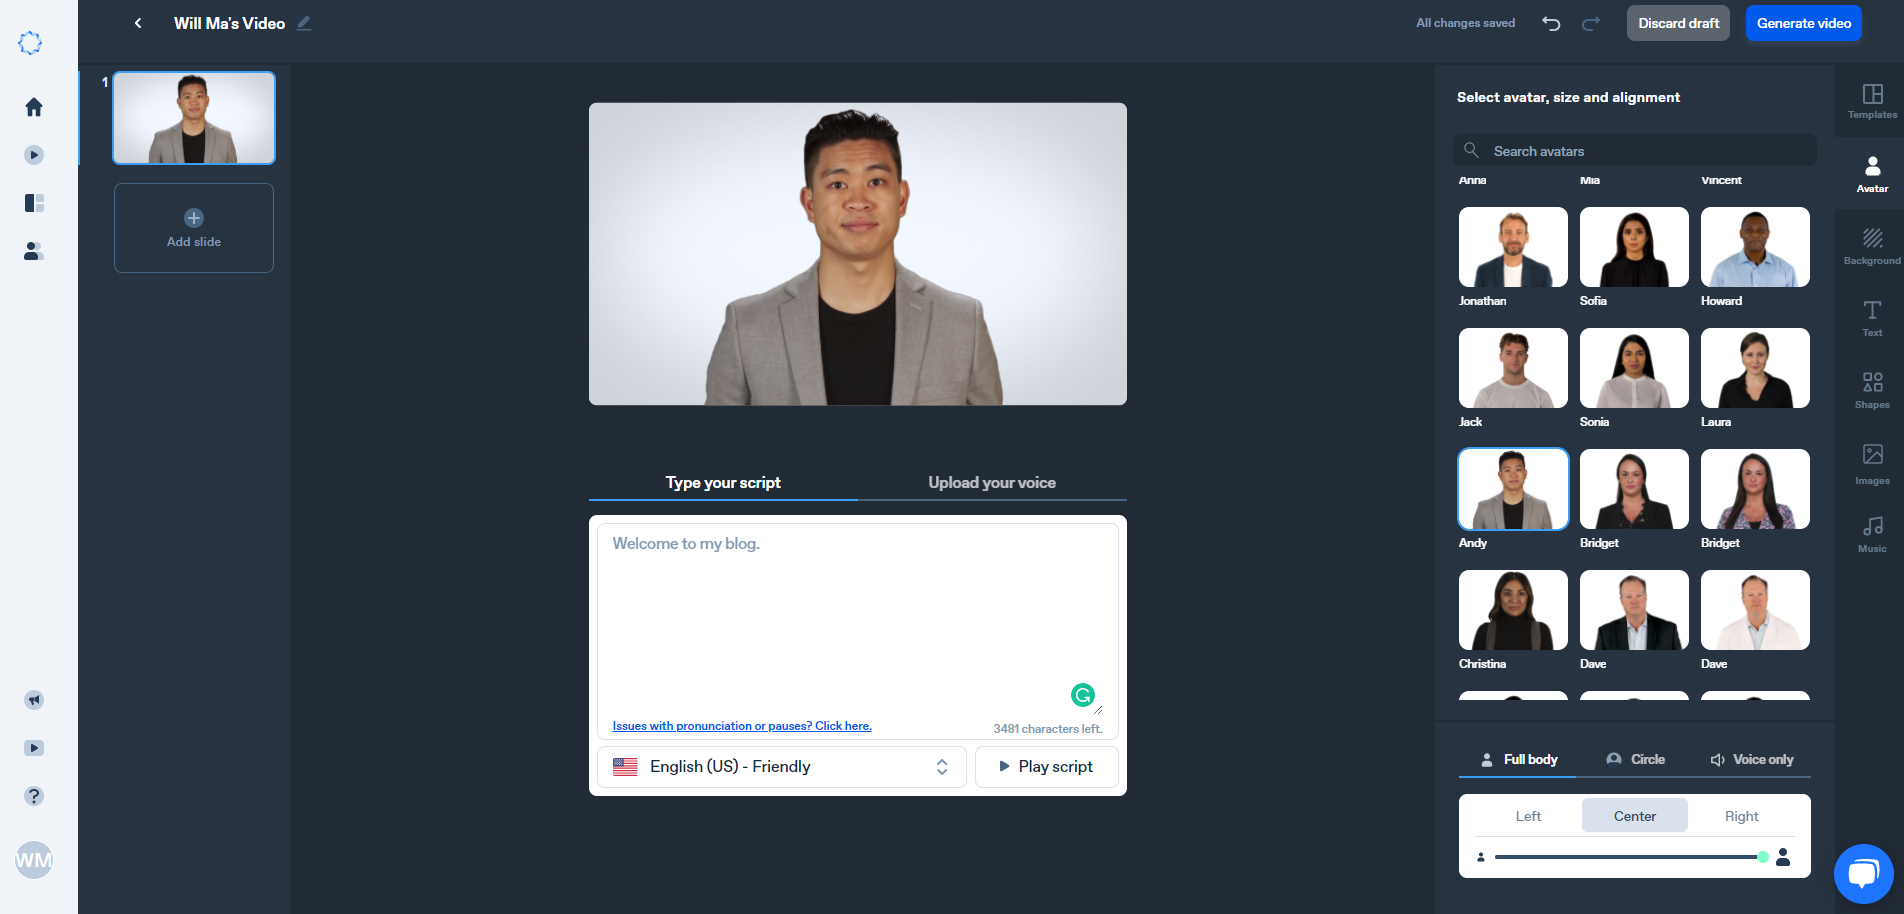Viewport: 1904px width, 914px height.
Task: Switch to the Upload your voice tab
Action: click(x=991, y=482)
